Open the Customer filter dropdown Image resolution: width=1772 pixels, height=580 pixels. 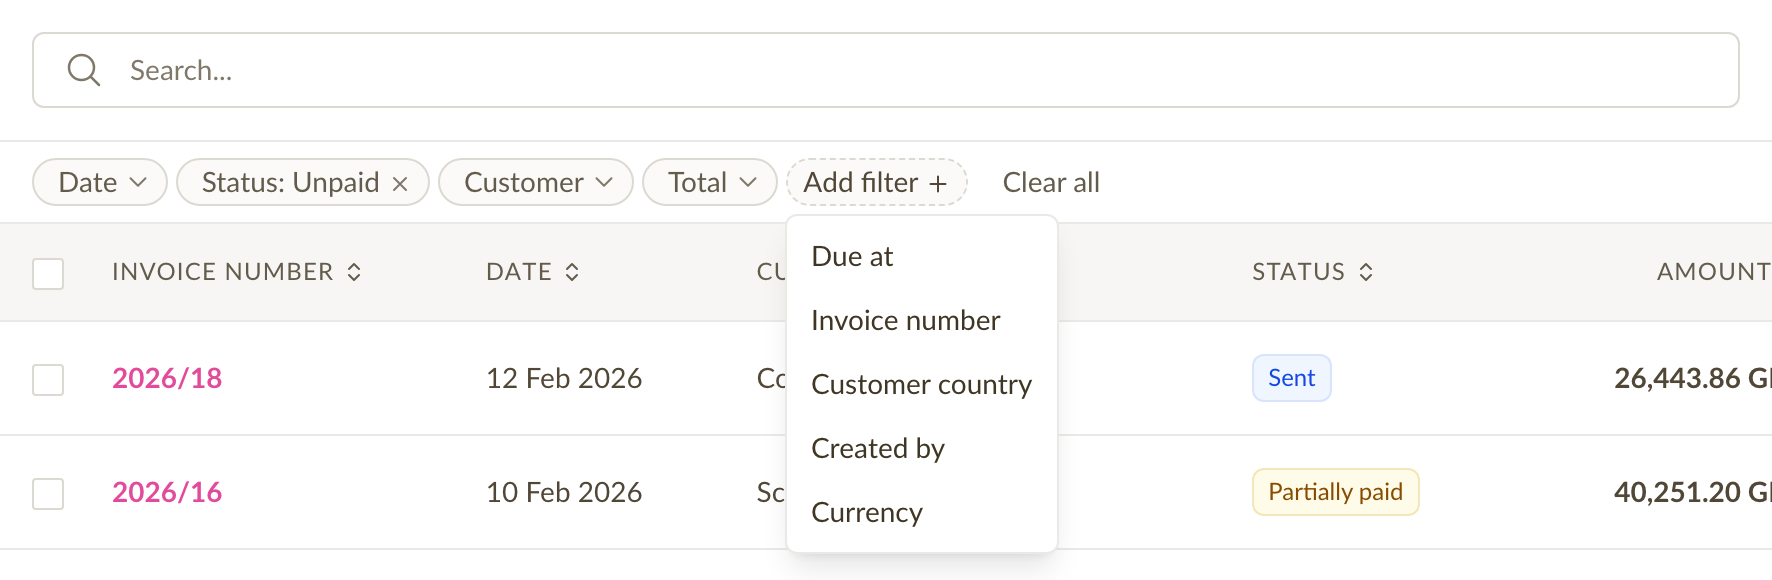pos(536,182)
